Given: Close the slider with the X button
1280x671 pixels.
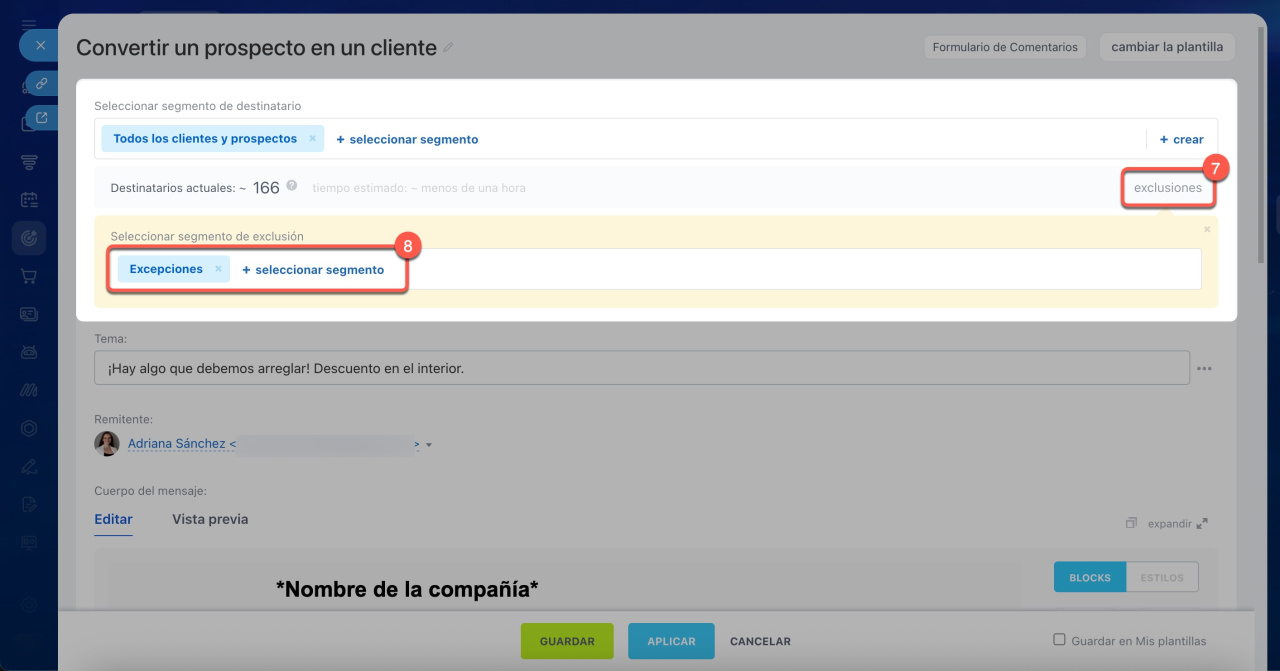Looking at the screenshot, I should click(x=40, y=45).
